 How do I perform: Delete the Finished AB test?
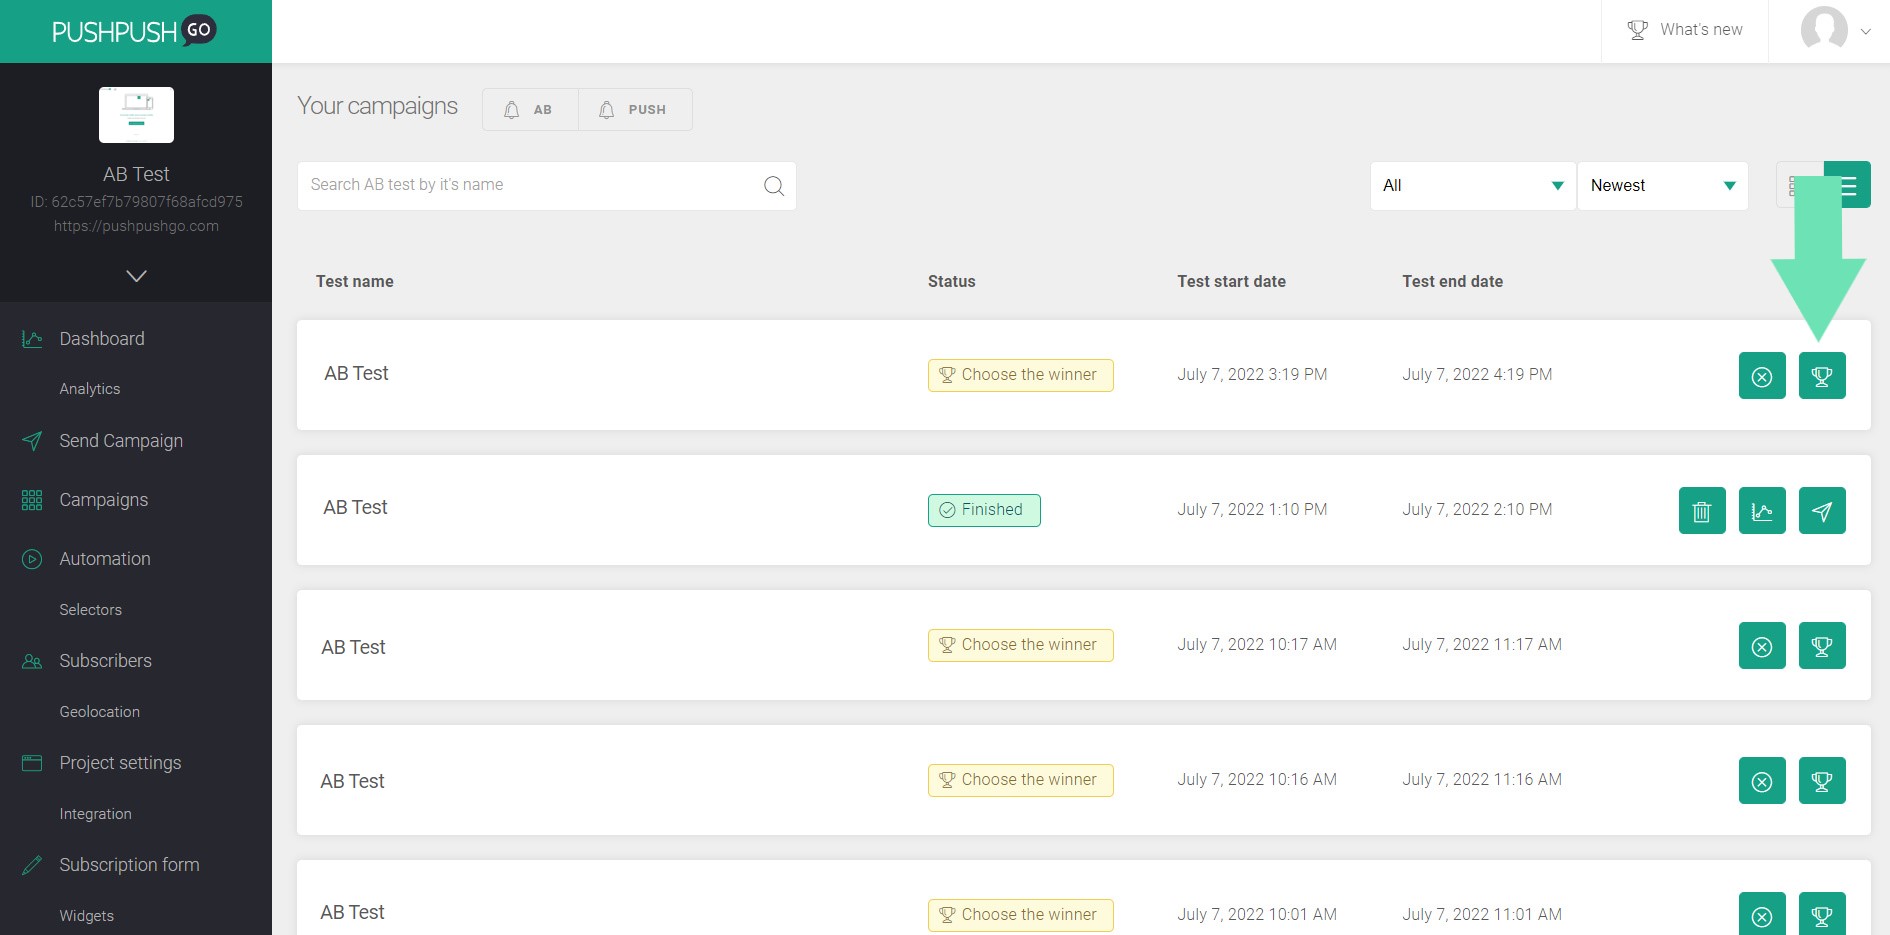click(x=1702, y=511)
